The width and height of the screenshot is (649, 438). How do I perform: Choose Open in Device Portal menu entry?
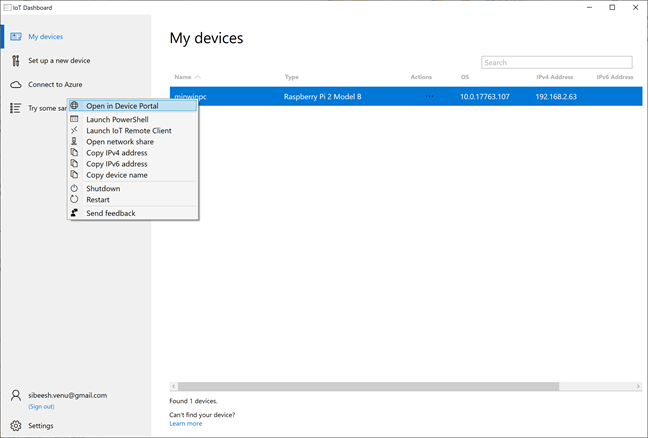[x=132, y=106]
